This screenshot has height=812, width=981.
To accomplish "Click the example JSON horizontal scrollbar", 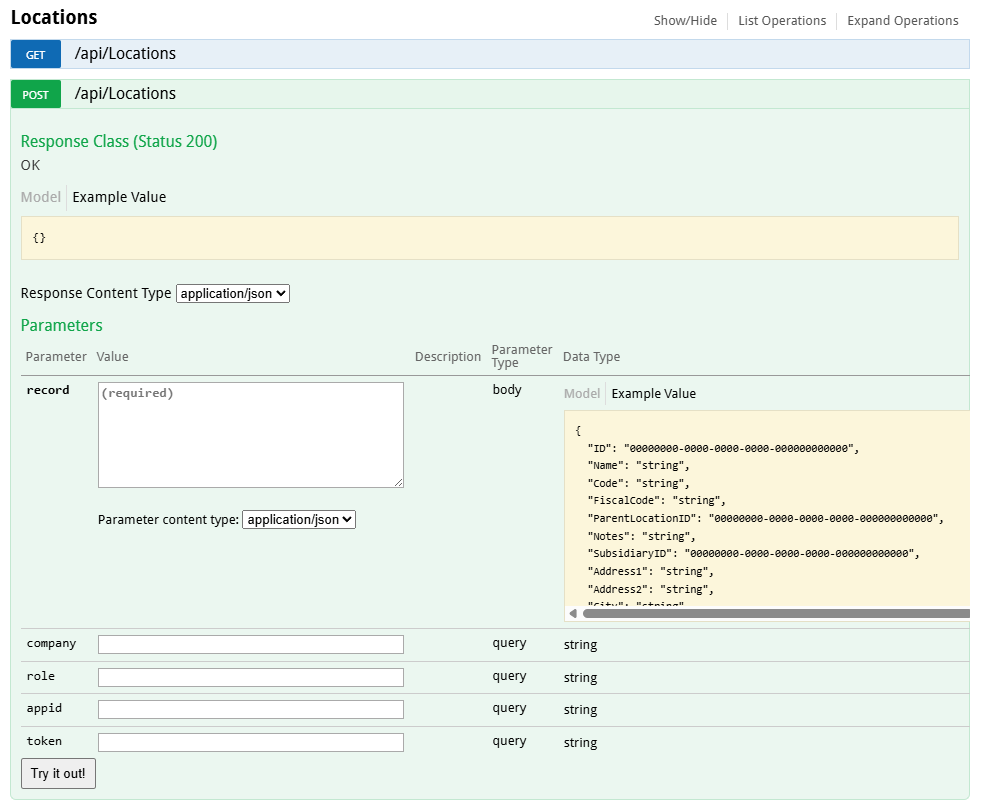I will [x=775, y=614].
